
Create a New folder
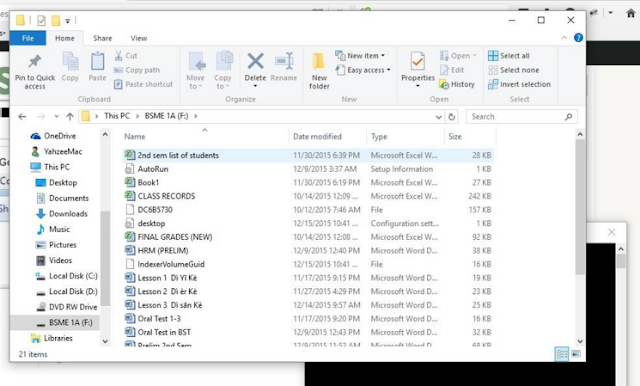click(319, 70)
